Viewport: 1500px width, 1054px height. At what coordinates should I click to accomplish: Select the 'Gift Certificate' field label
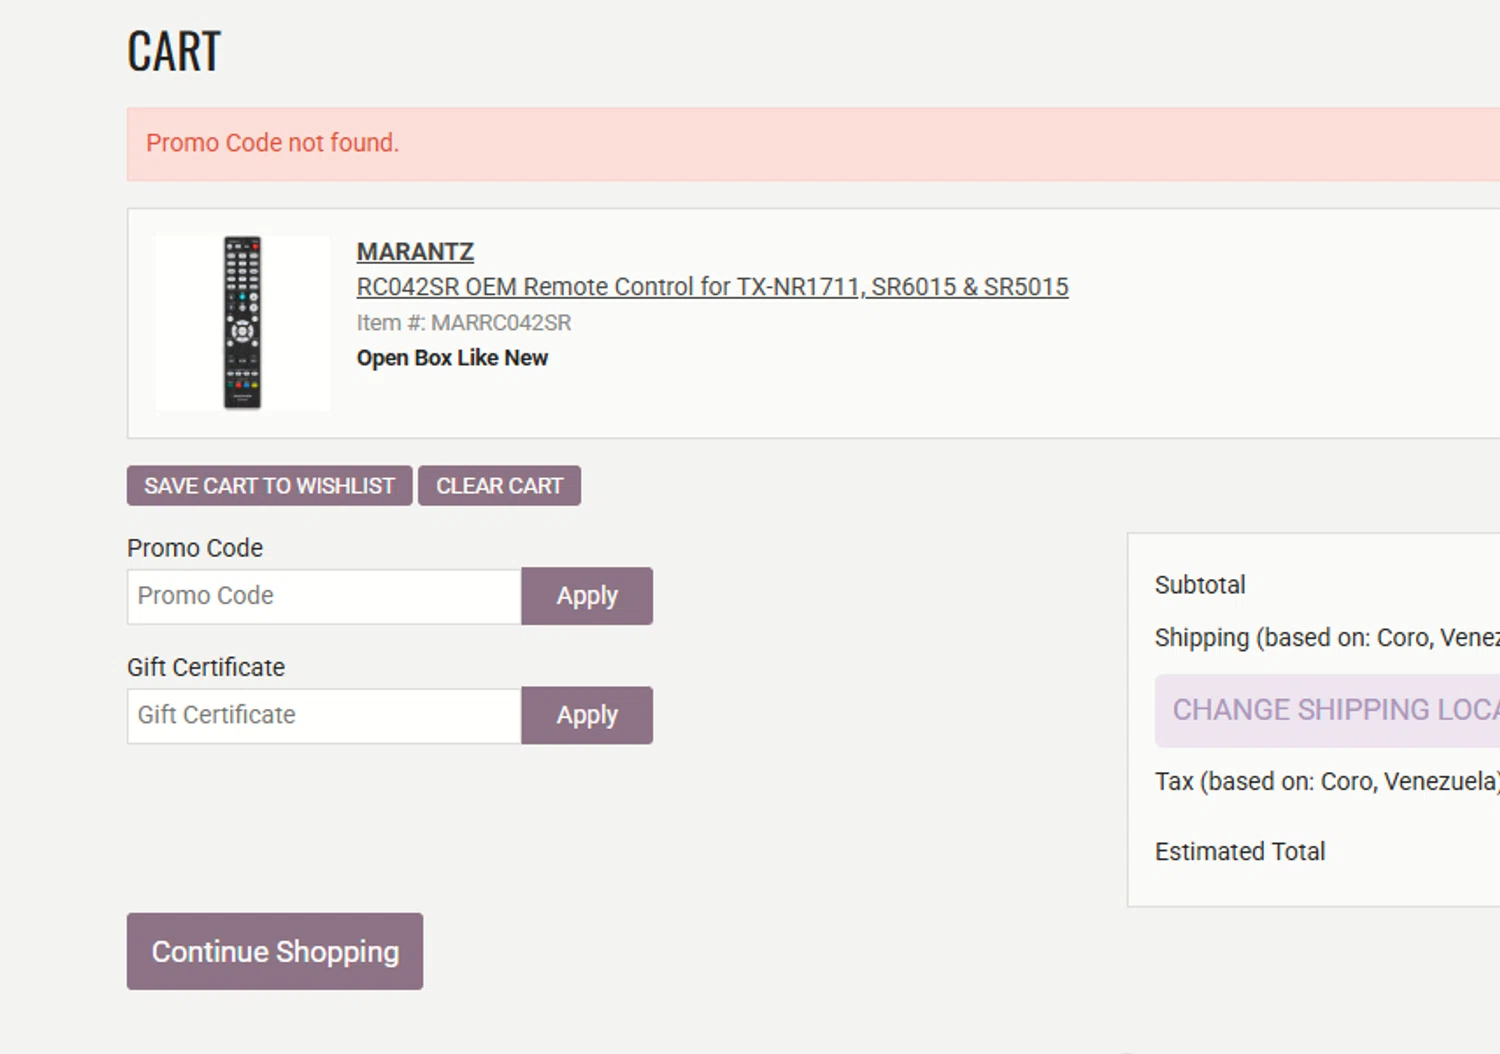click(206, 667)
